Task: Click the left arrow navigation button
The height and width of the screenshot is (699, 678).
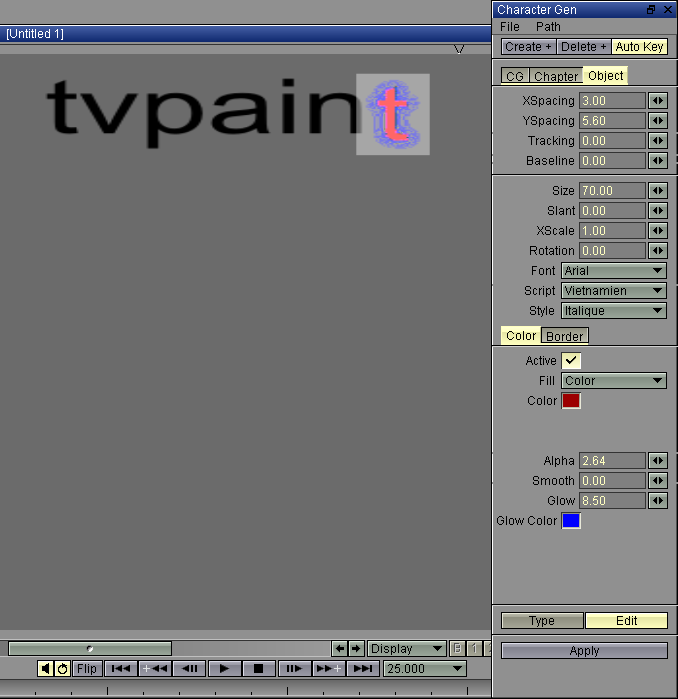Action: click(340, 649)
